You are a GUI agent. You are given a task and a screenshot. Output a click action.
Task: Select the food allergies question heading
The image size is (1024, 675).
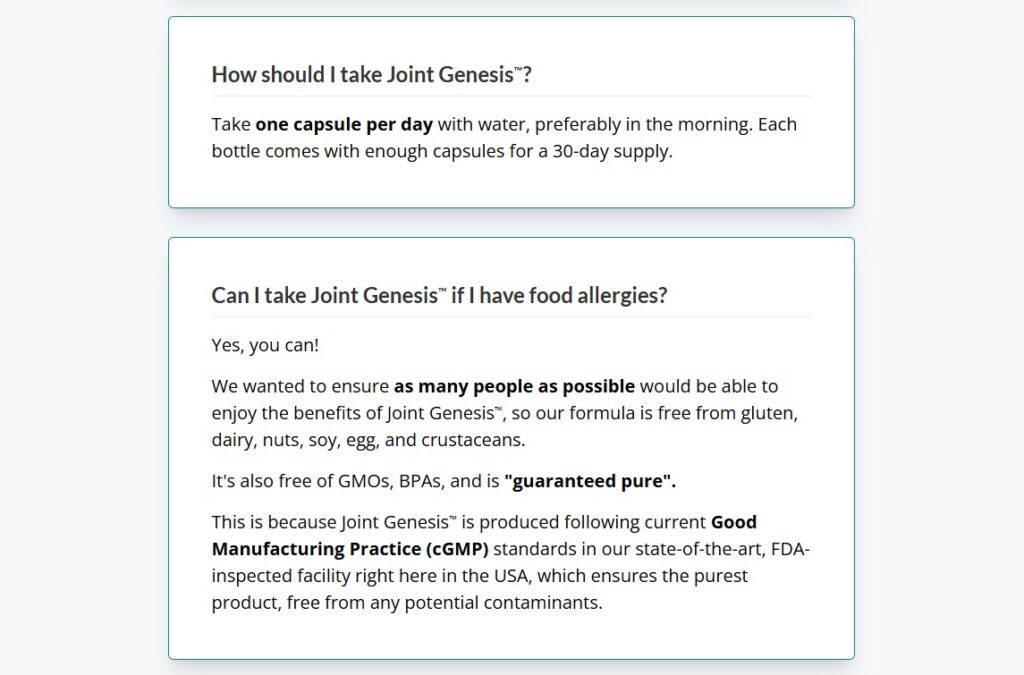pos(439,295)
